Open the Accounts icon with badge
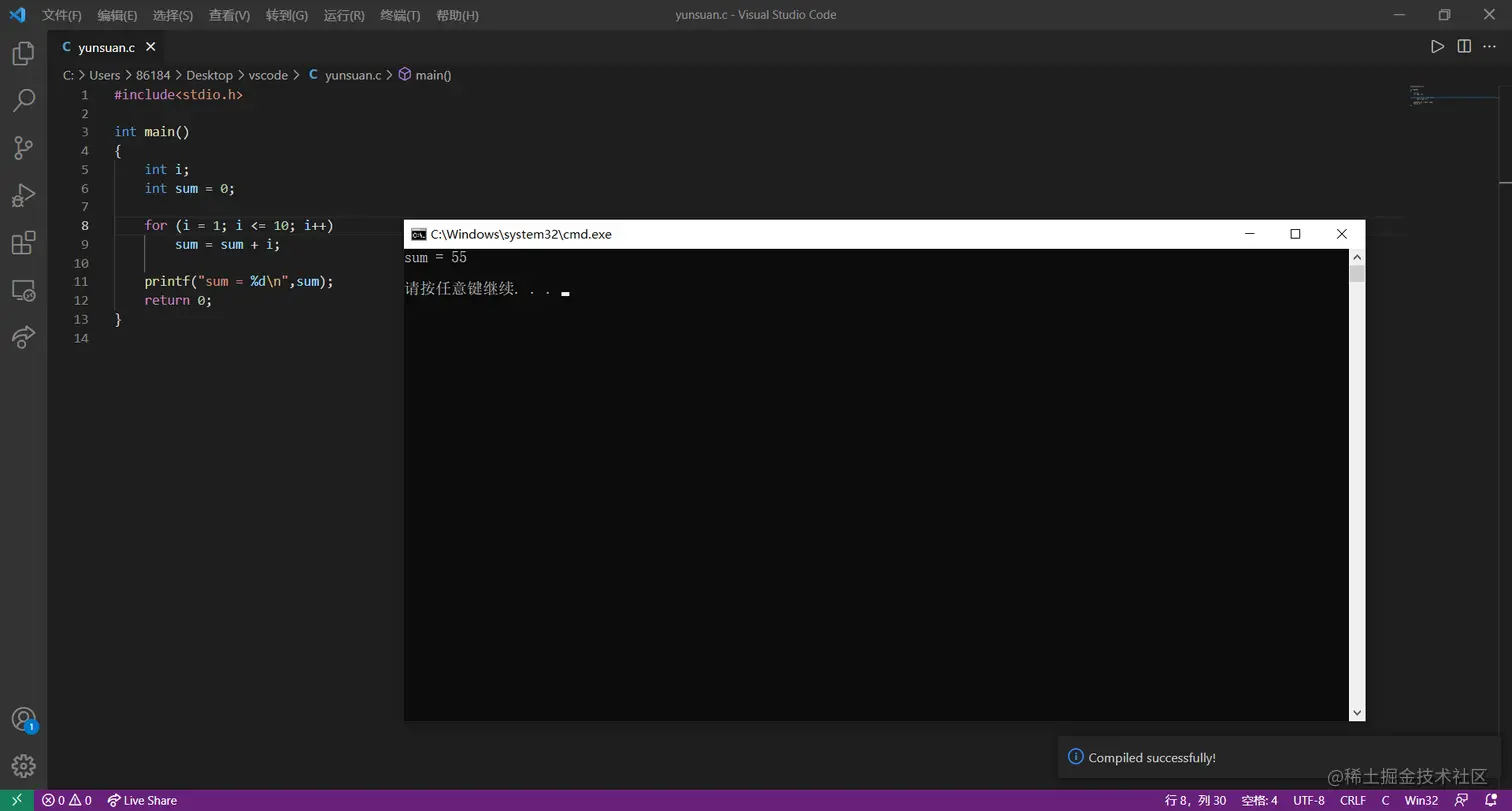Viewport: 1512px width, 811px height. pyautogui.click(x=23, y=719)
